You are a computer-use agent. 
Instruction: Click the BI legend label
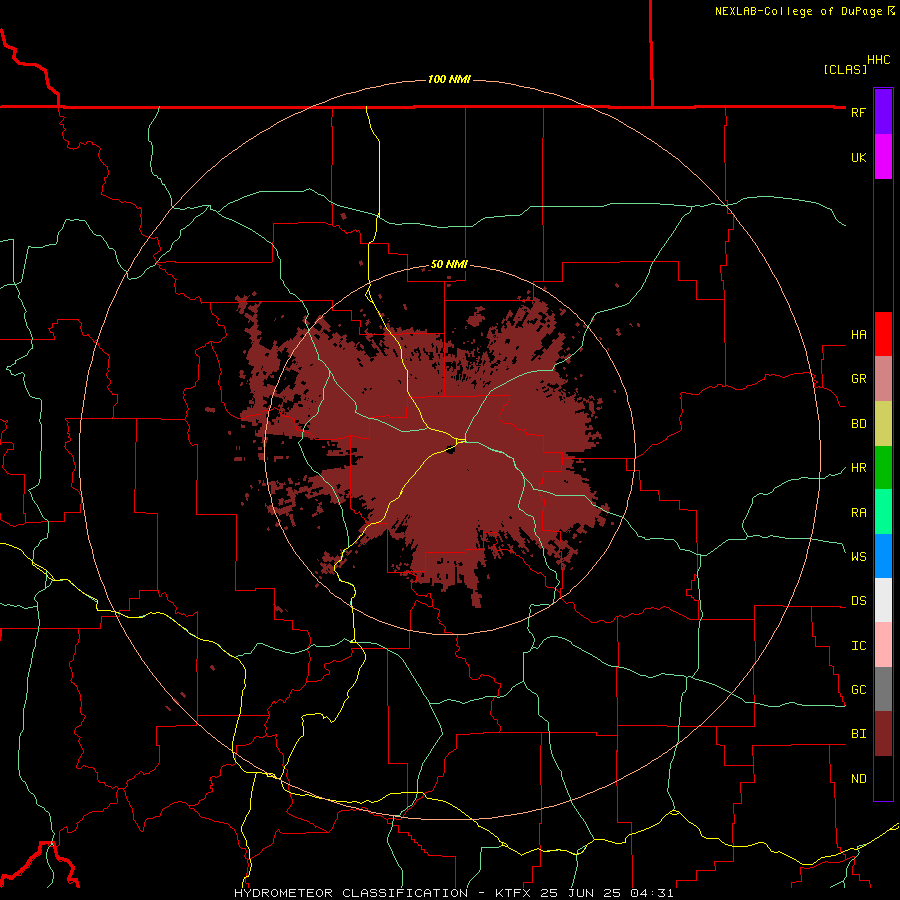858,734
